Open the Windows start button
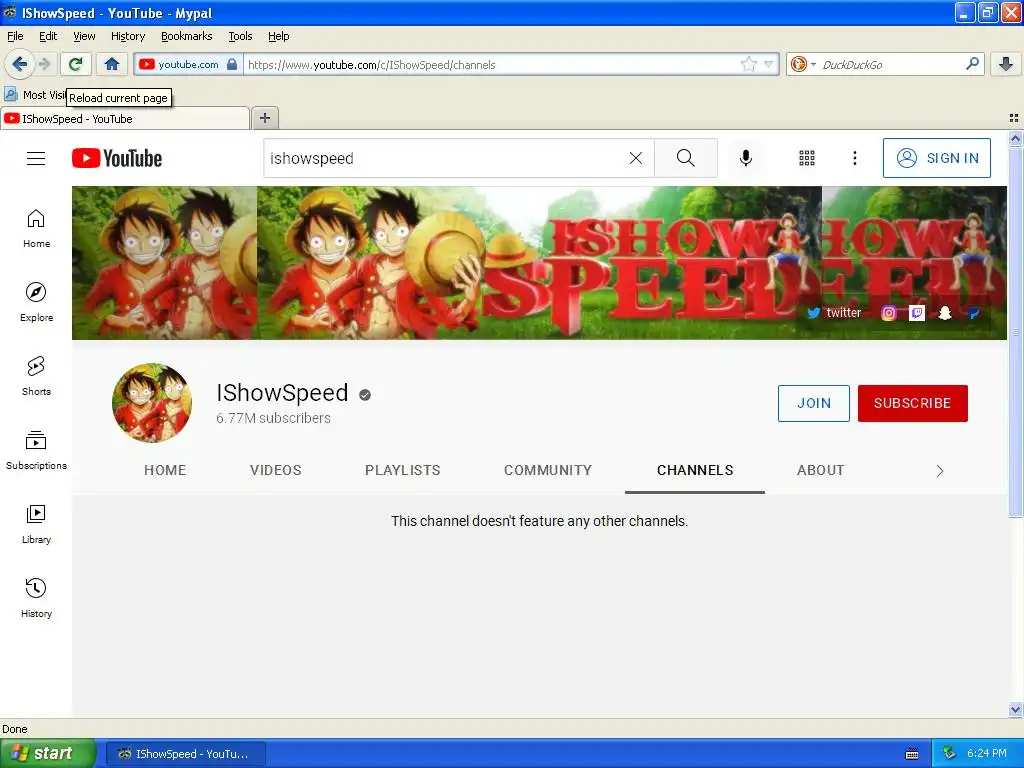Screen dimensions: 1024x768 tap(47, 753)
